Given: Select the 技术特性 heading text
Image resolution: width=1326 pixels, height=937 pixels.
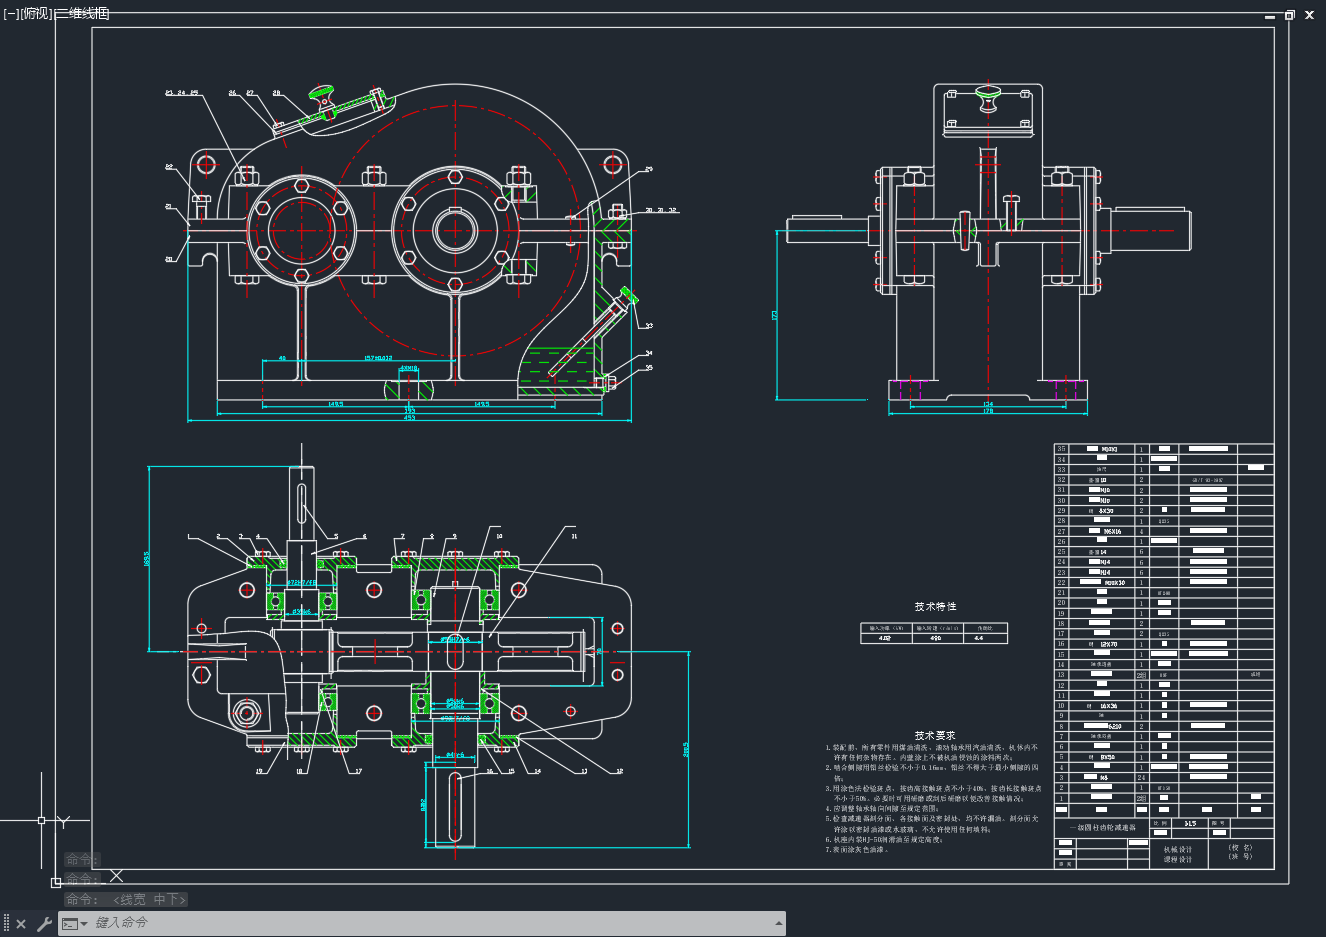Looking at the screenshot, I should click(935, 607).
